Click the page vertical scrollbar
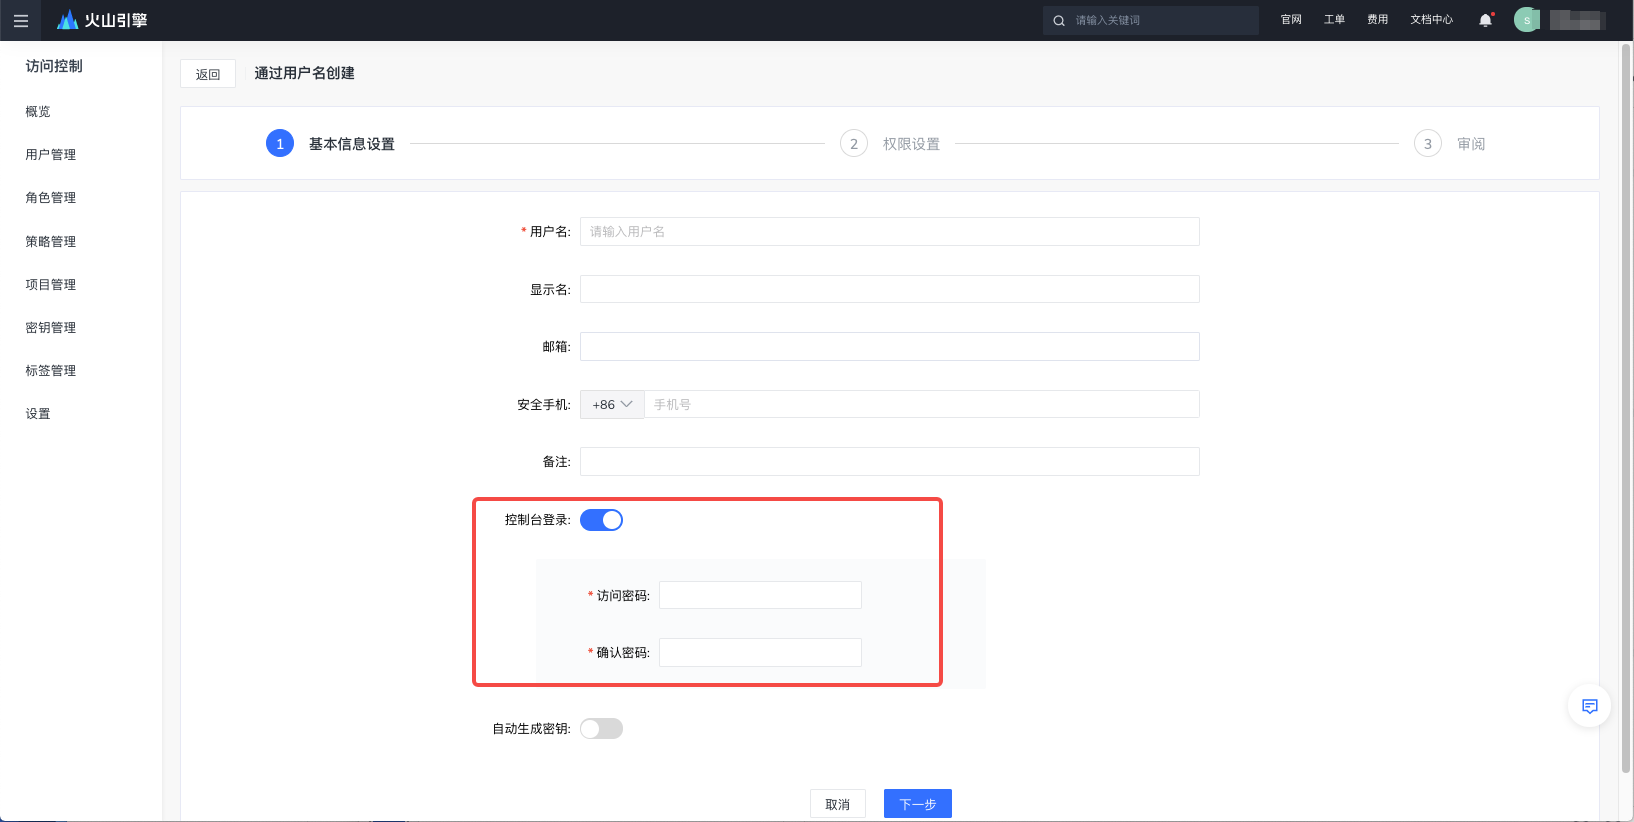This screenshot has width=1634, height=822. click(1626, 410)
